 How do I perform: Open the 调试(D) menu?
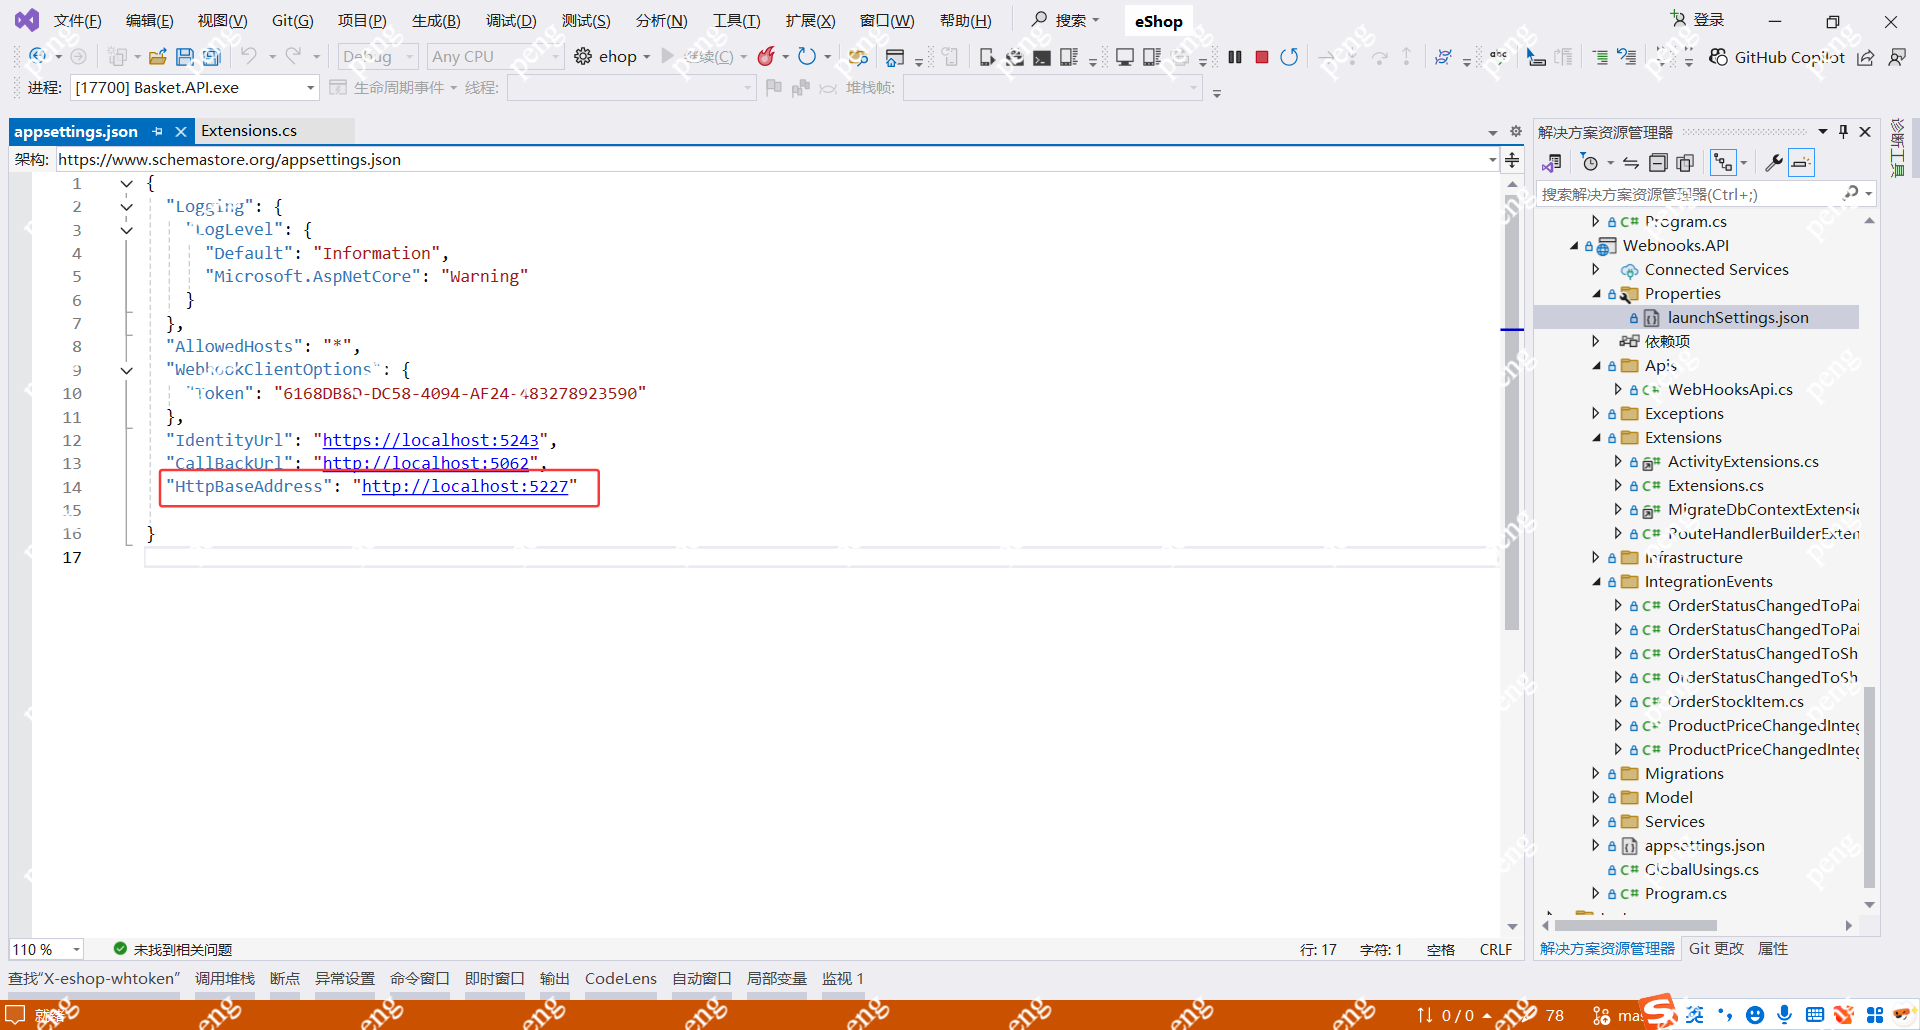tap(511, 21)
